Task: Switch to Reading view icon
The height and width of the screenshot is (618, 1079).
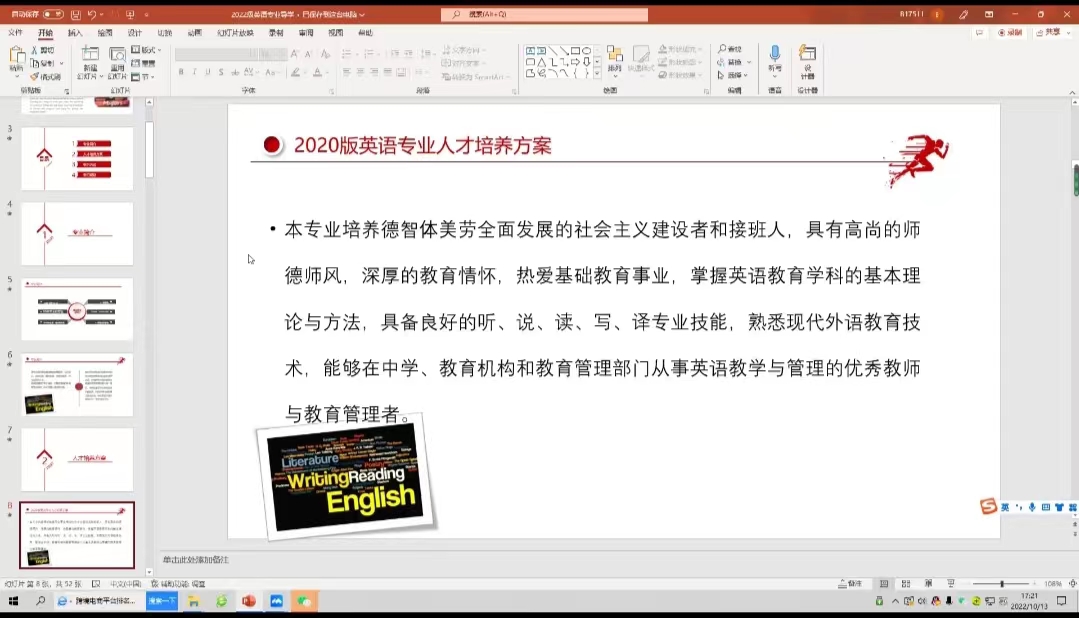Action: click(928, 584)
